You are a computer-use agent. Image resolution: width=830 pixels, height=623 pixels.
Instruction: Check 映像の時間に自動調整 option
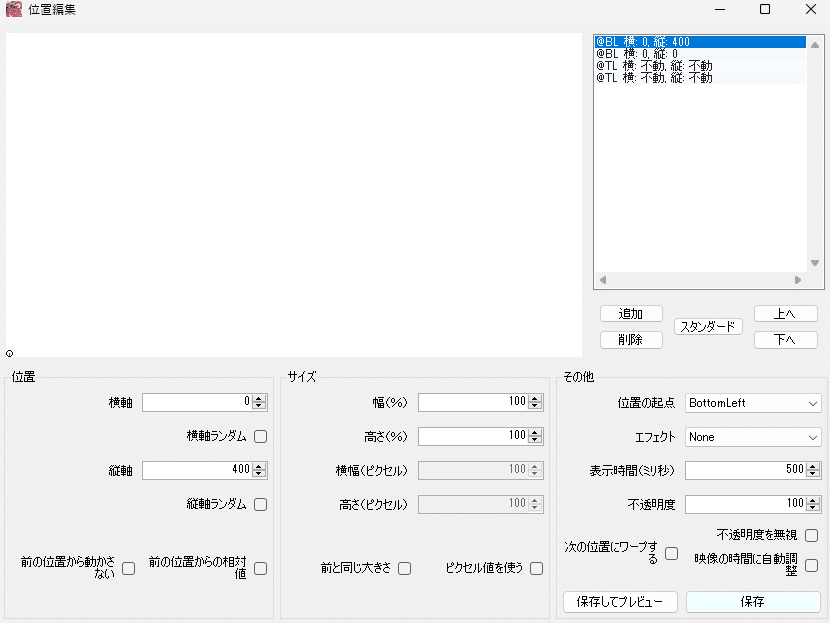811,566
